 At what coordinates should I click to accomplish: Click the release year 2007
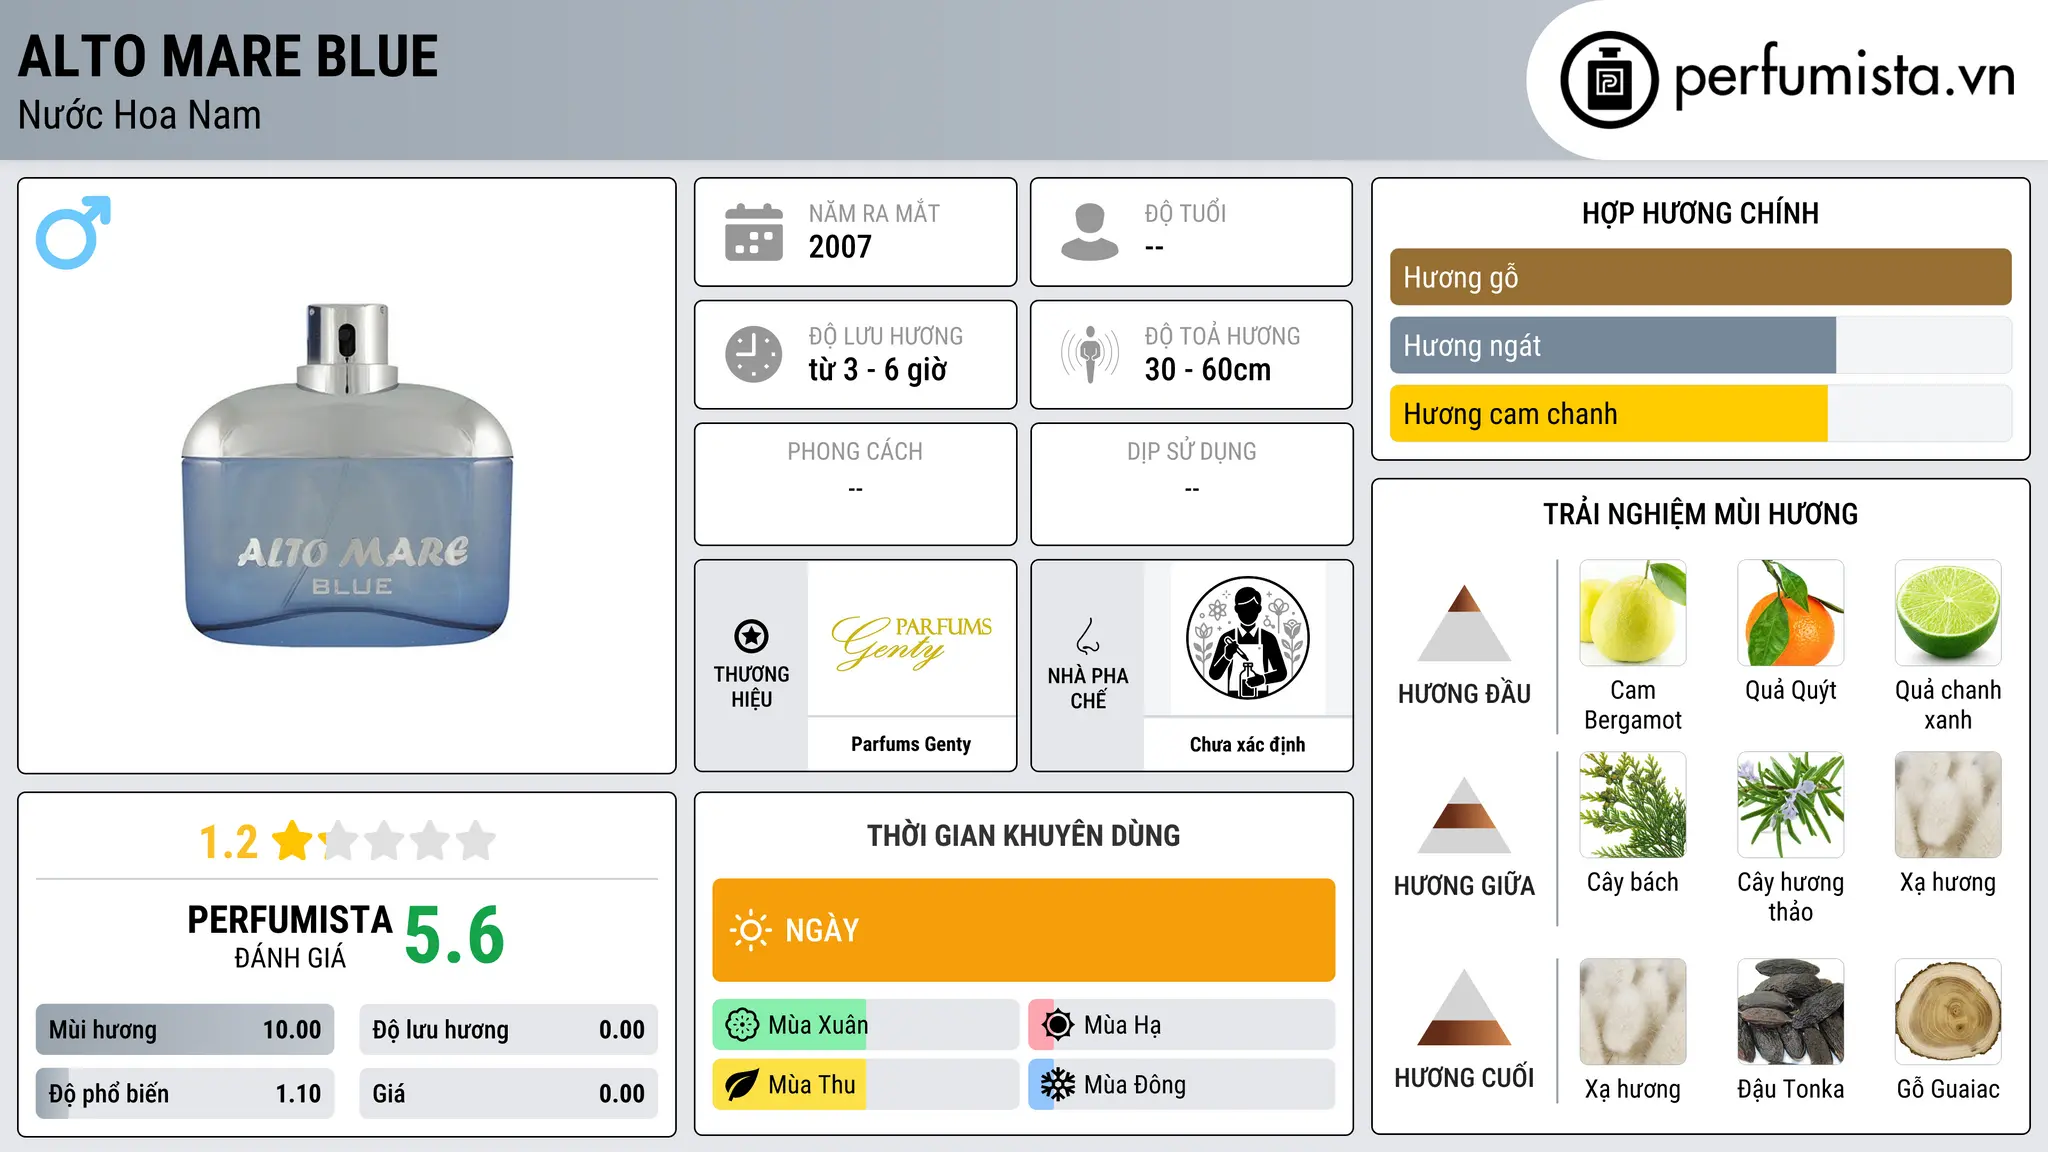pyautogui.click(x=840, y=246)
